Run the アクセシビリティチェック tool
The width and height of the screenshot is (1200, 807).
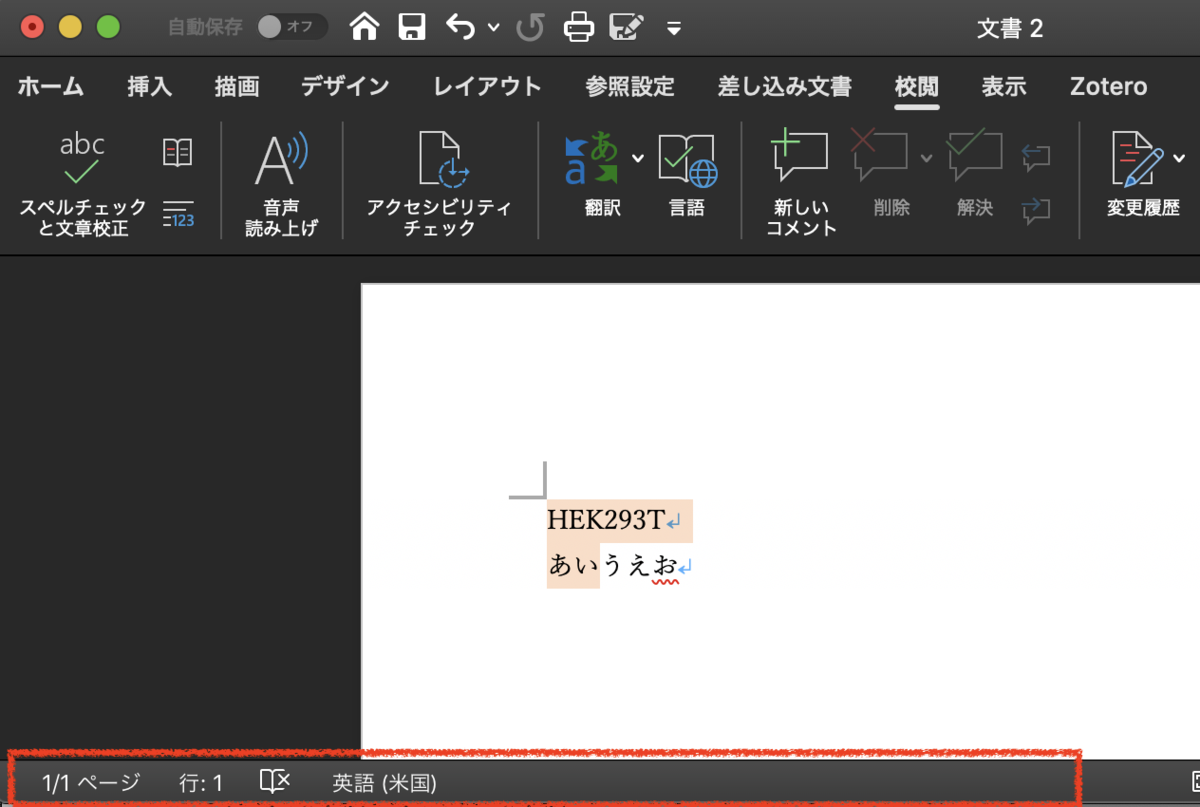coord(440,185)
